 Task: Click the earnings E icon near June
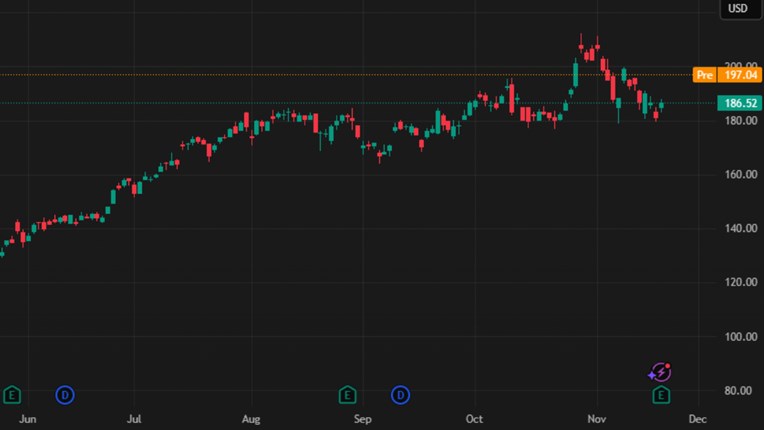(x=12, y=395)
